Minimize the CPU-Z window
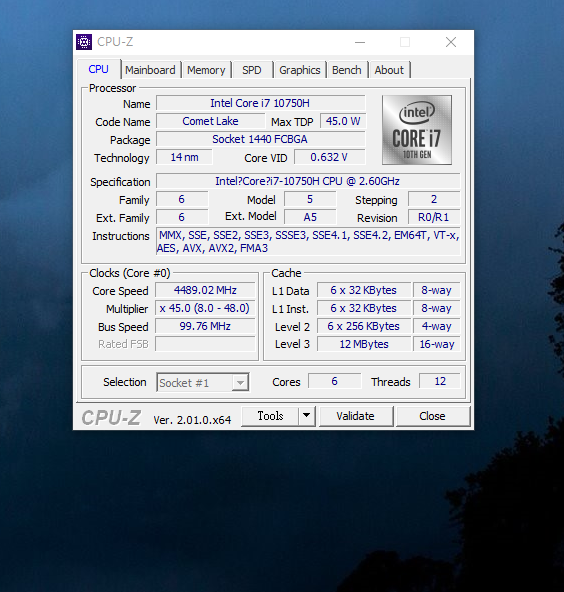The image size is (564, 592). click(x=360, y=42)
